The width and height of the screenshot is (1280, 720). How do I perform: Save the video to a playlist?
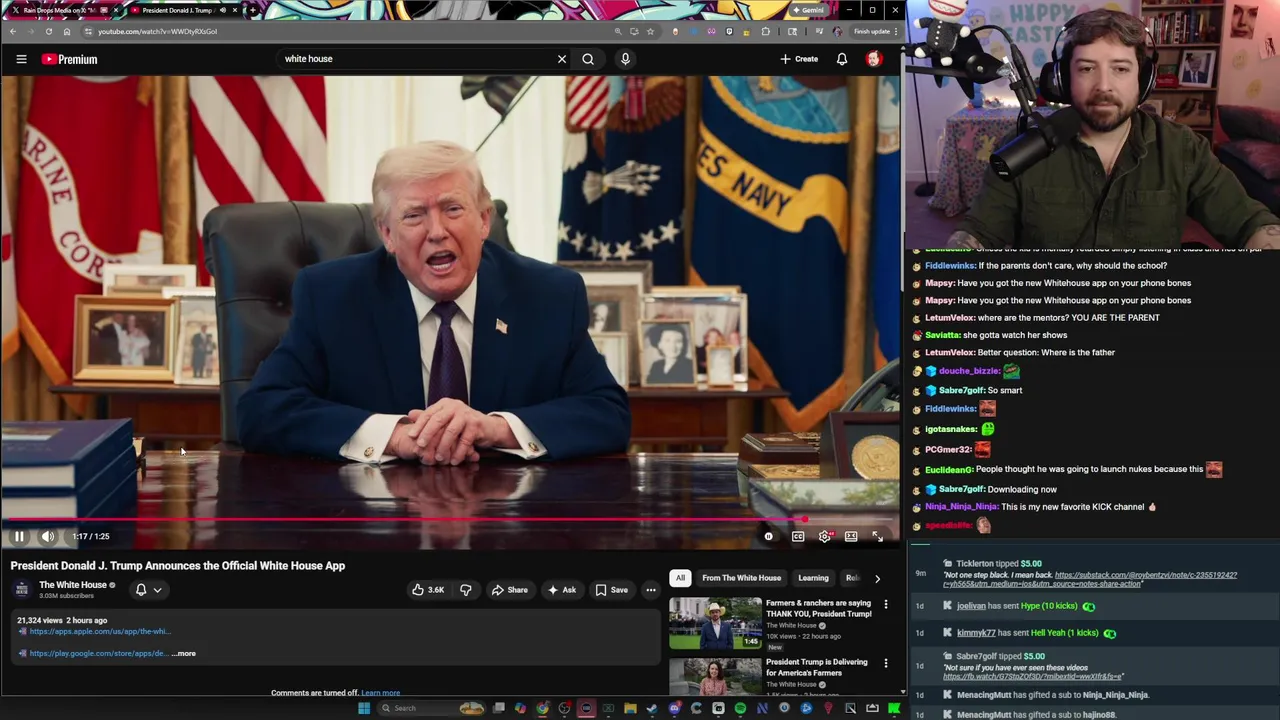[612, 590]
